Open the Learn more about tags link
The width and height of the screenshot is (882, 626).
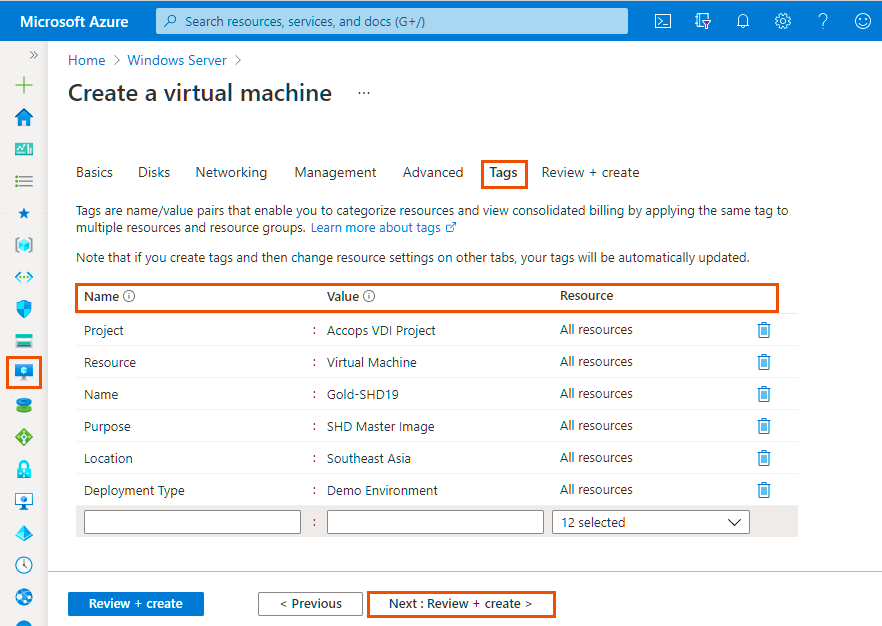point(383,228)
